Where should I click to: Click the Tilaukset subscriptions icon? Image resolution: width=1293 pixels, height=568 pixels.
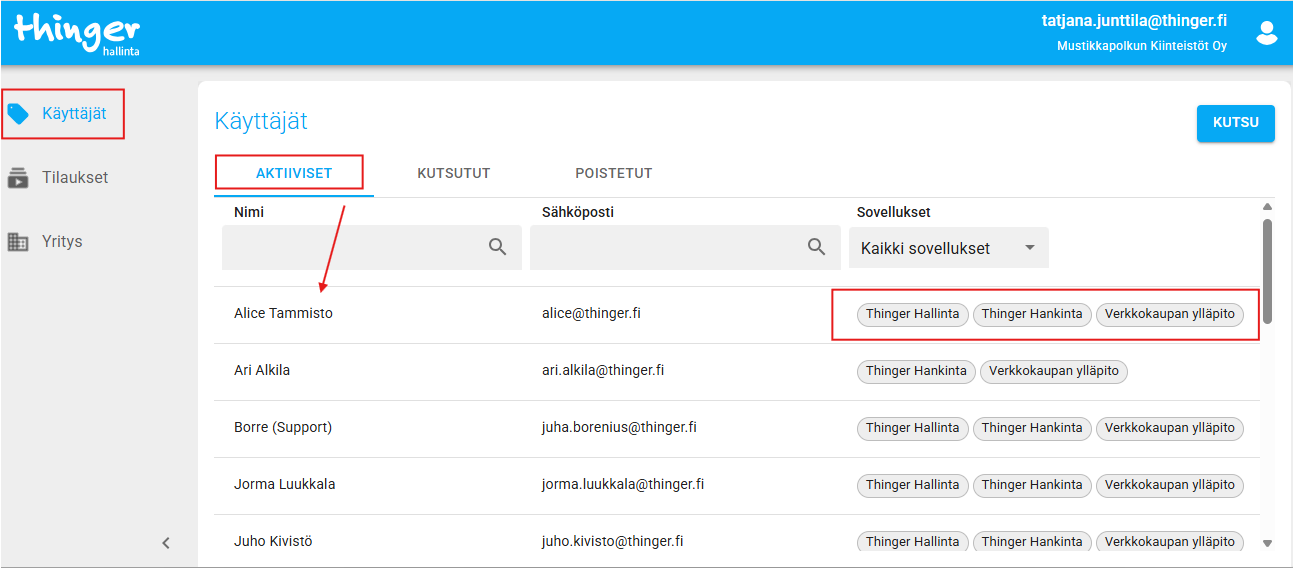[18, 178]
